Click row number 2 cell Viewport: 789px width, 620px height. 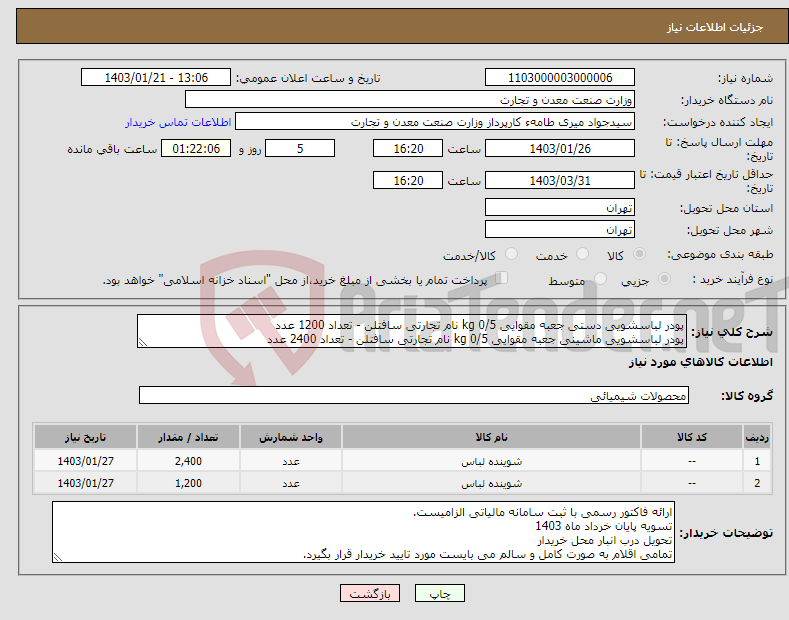[x=757, y=483]
